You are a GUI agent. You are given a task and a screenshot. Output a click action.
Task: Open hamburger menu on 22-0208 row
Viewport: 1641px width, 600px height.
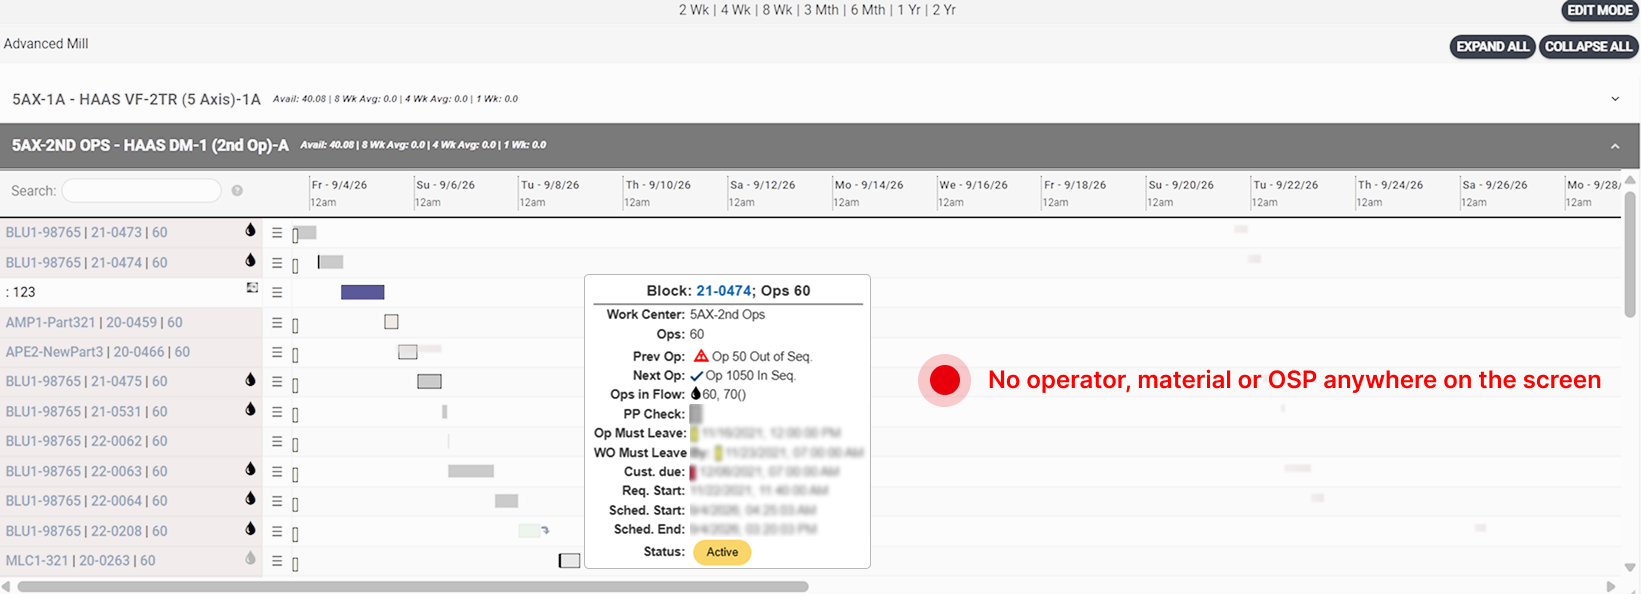(277, 532)
